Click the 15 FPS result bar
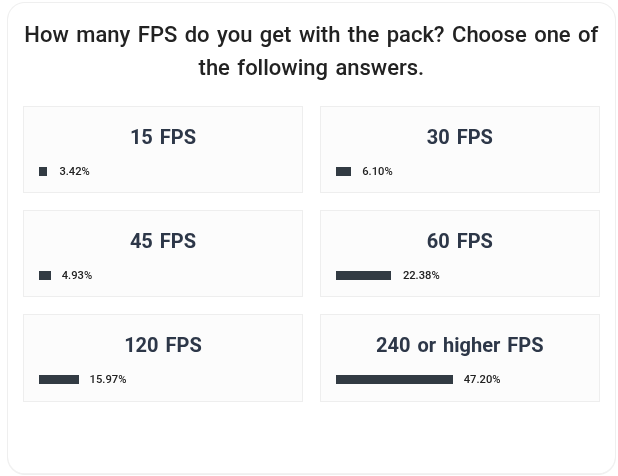618x476 pixels. [43, 172]
